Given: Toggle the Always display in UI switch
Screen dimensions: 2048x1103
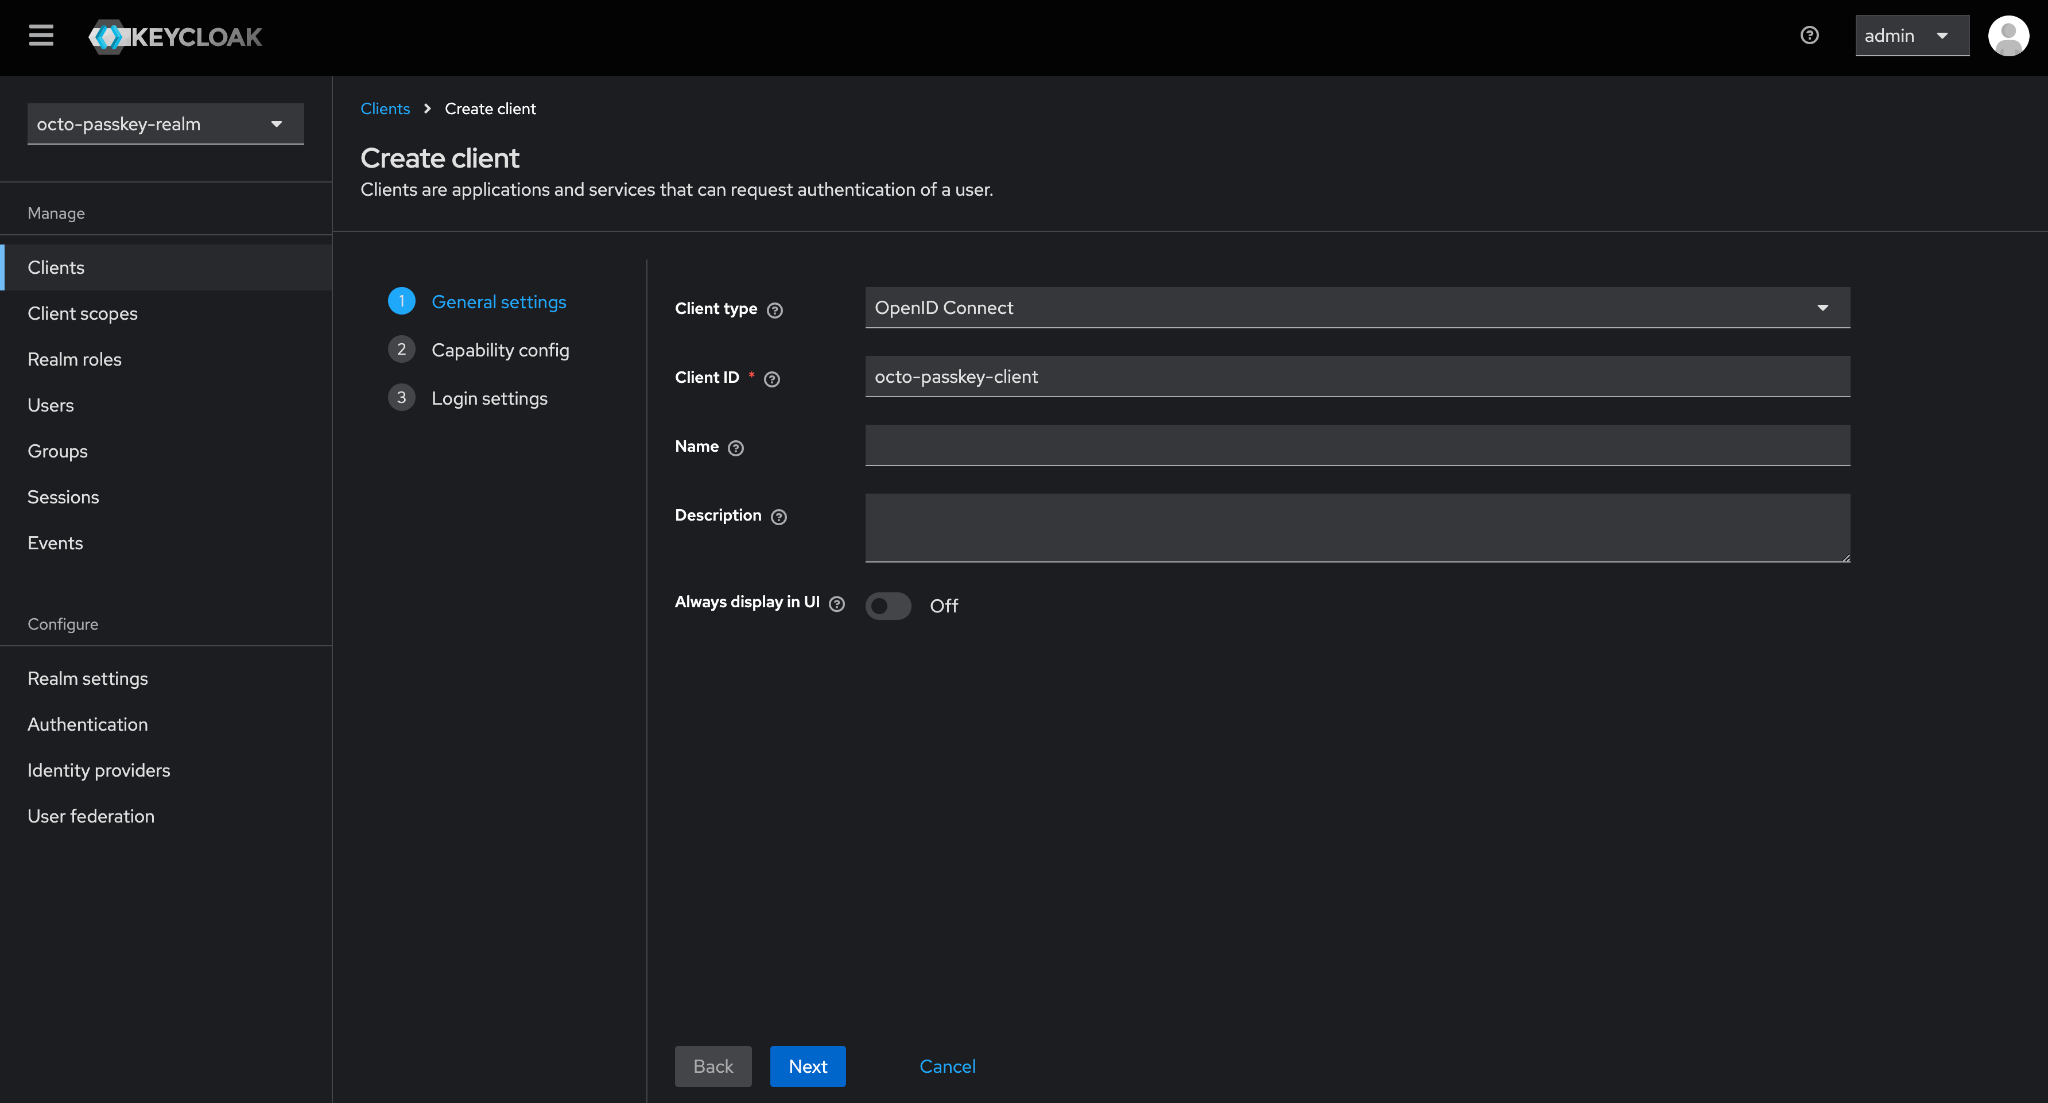Looking at the screenshot, I should (x=888, y=606).
